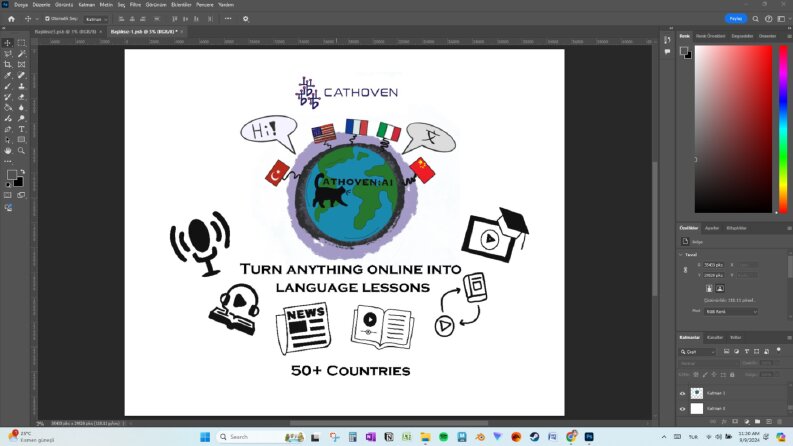Viewport: 793px width, 446px height.
Task: Select the Healing Brush tool
Action: coord(21,75)
